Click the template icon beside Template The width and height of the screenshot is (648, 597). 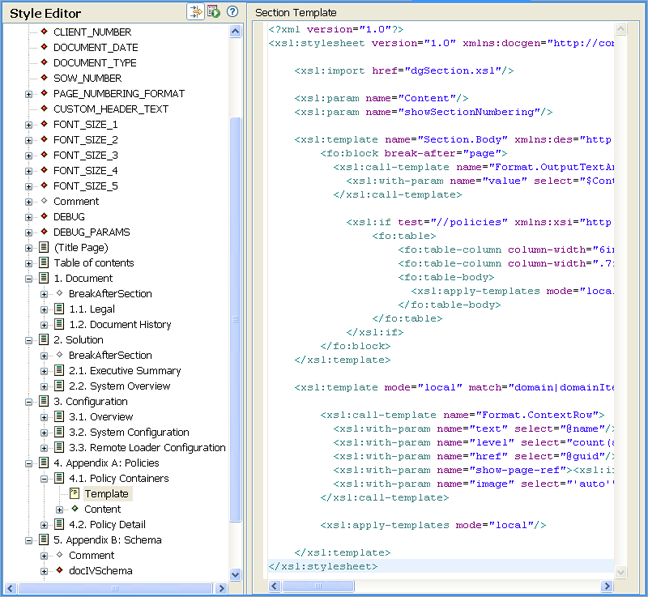(74, 493)
